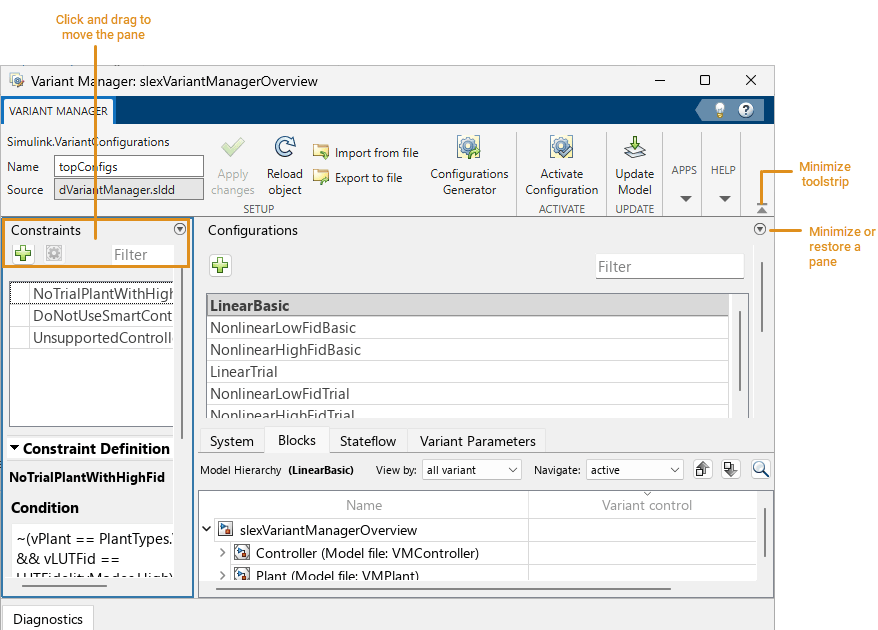Add a new constraint with plus icon
Screen dimensions: 878x630
tap(23, 253)
